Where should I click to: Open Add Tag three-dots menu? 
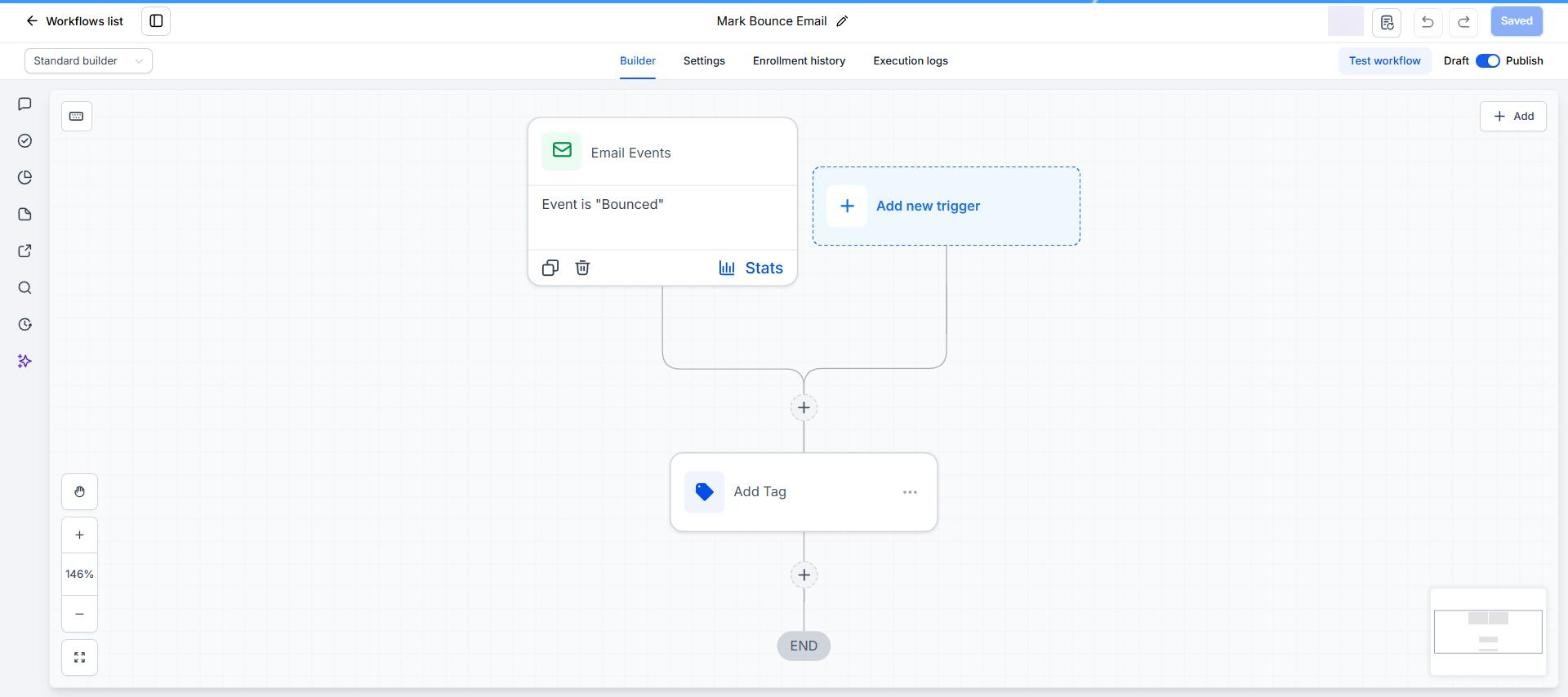[910, 492]
